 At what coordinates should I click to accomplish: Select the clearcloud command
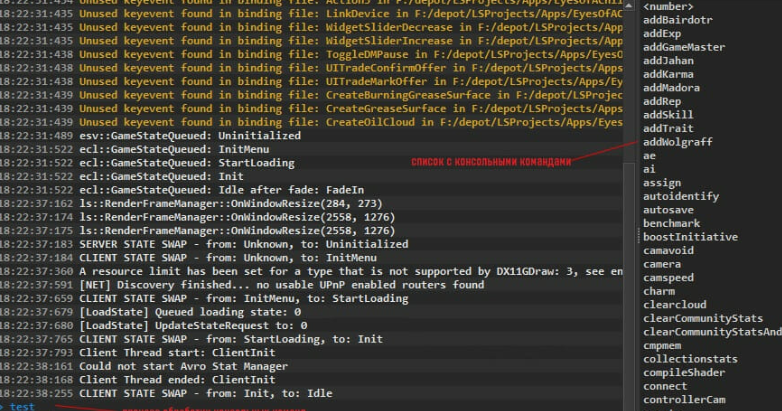pos(674,305)
